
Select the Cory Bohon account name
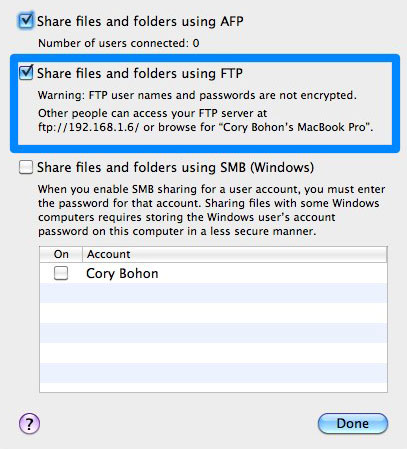click(x=122, y=273)
